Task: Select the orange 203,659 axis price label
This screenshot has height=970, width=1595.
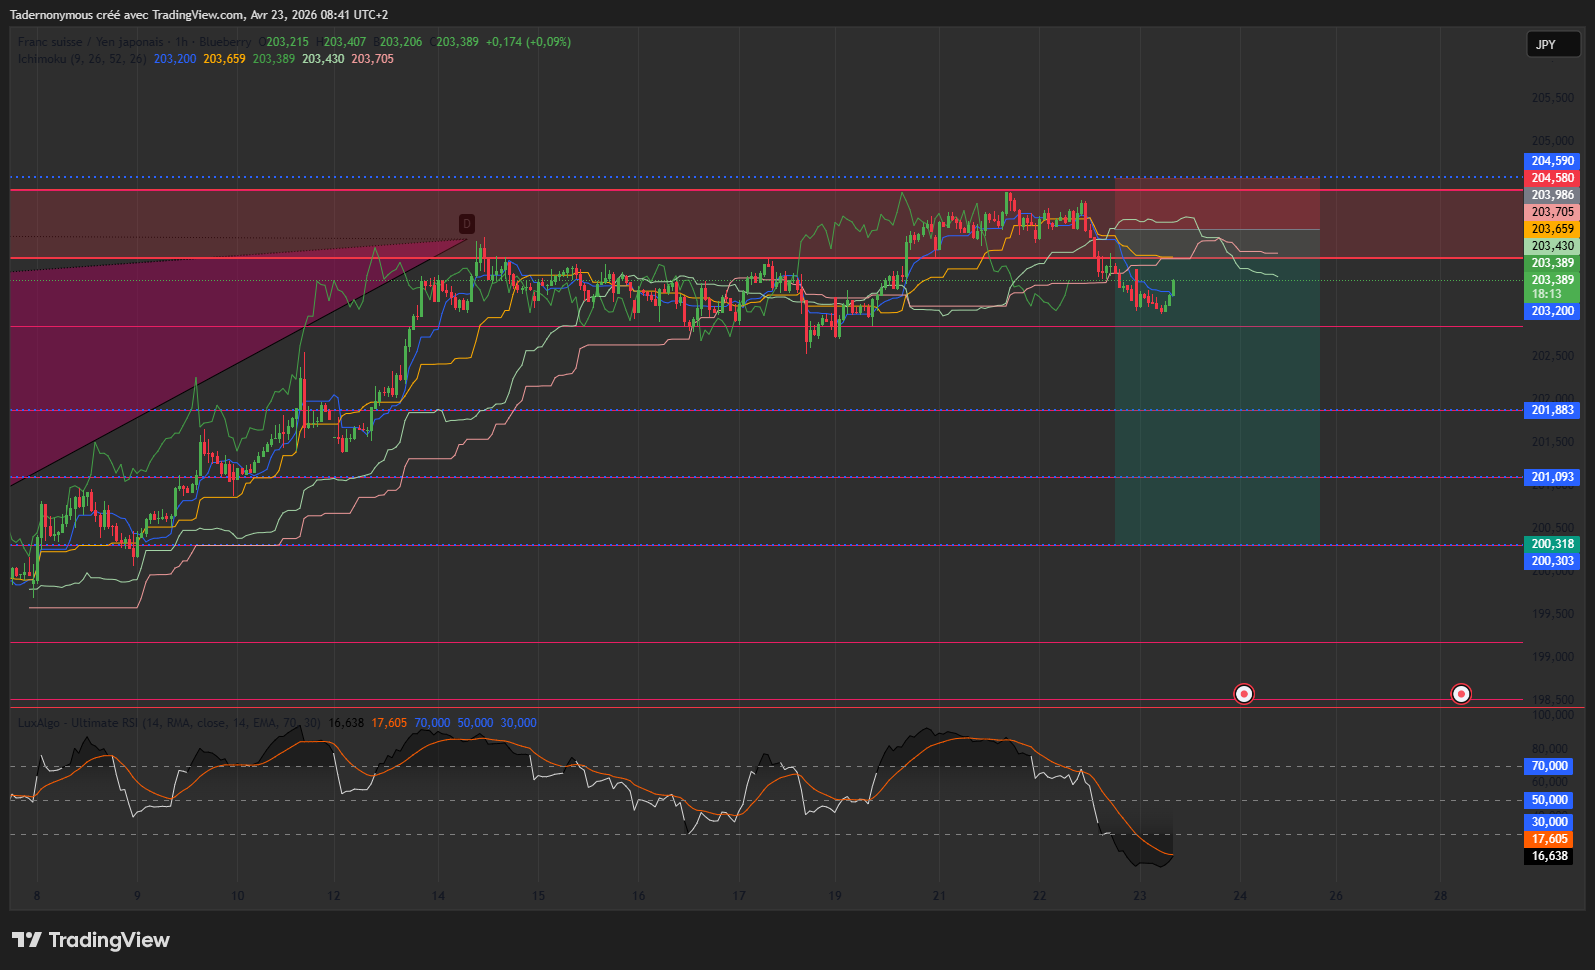Action: [1552, 229]
